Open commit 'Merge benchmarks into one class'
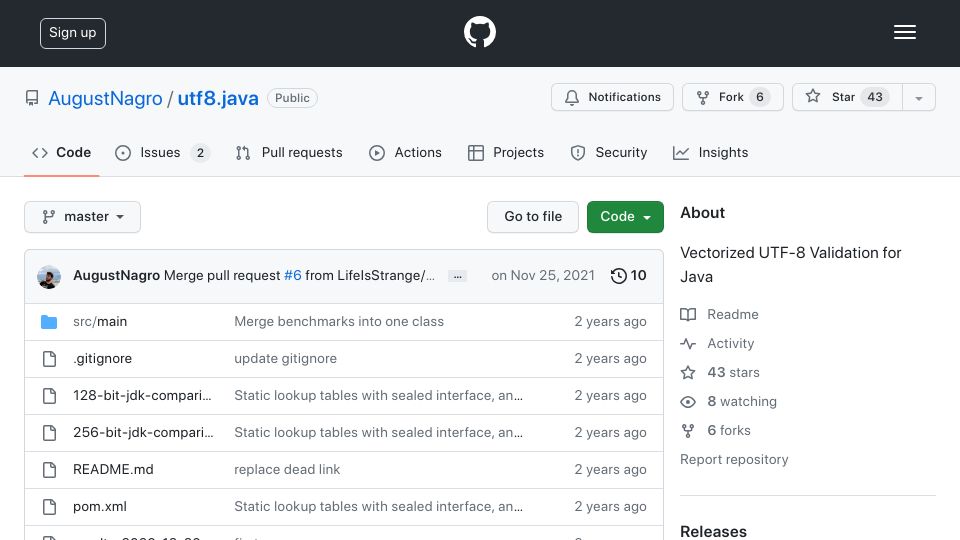The width and height of the screenshot is (960, 540). pos(339,321)
